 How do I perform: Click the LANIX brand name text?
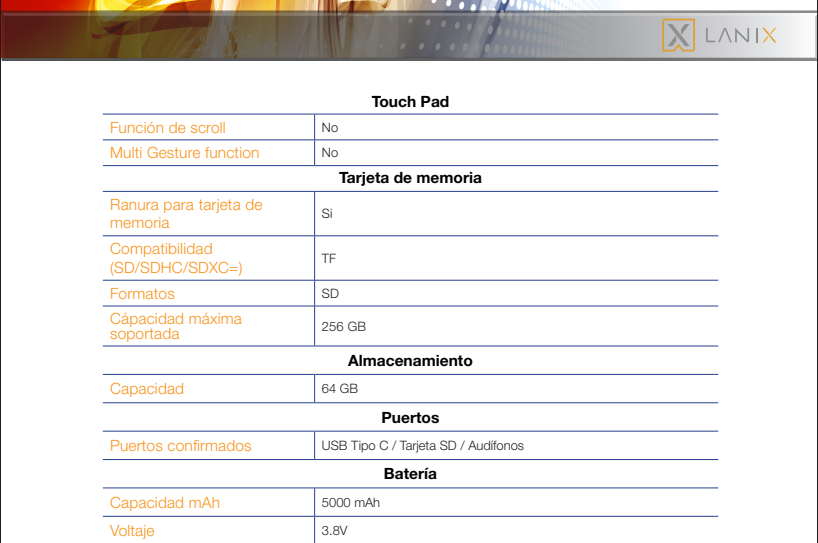coord(740,35)
